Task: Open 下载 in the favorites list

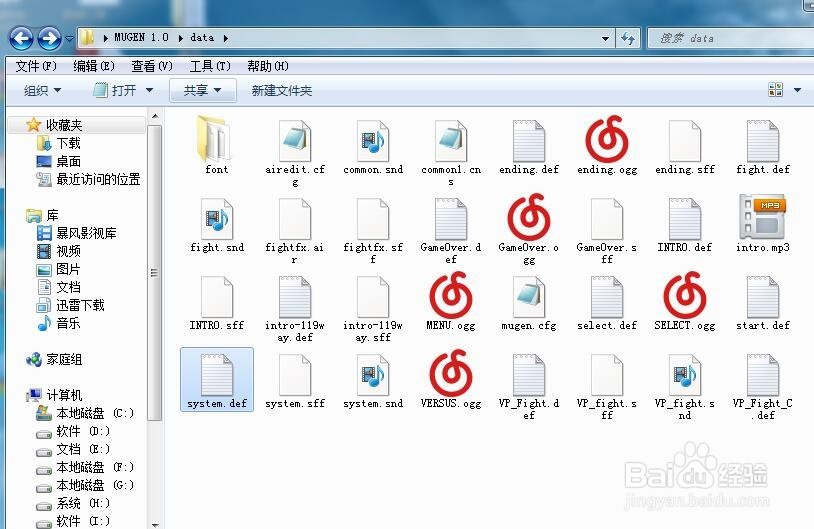Action: [68, 143]
